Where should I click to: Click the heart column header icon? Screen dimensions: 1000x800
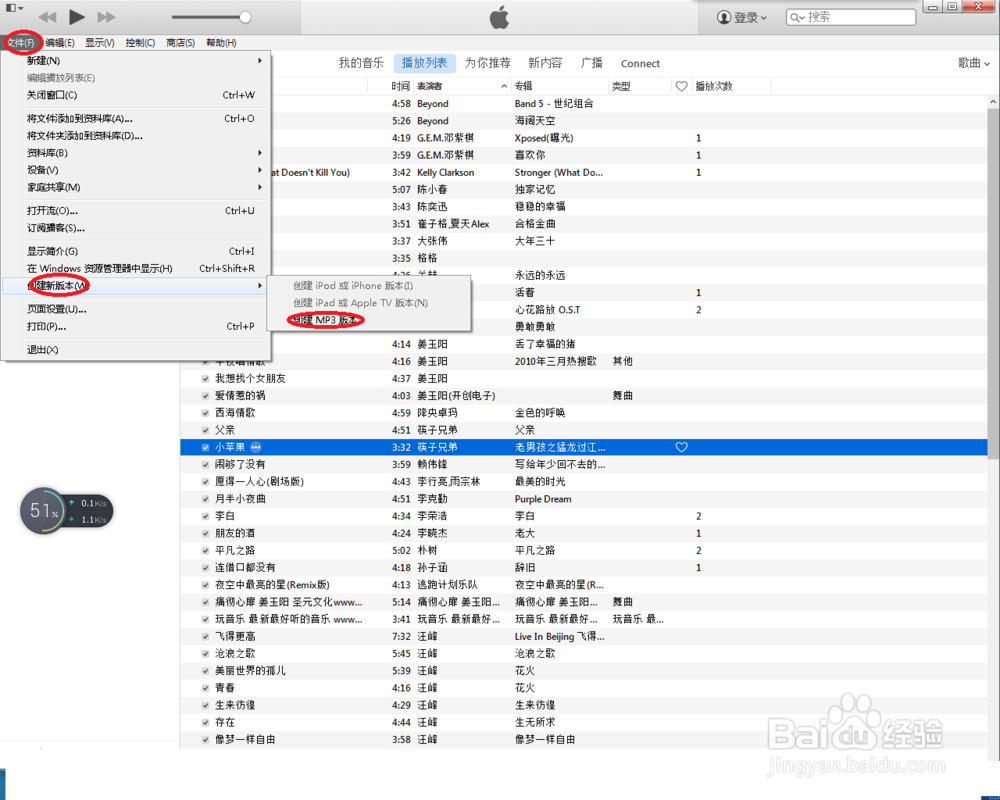click(681, 86)
